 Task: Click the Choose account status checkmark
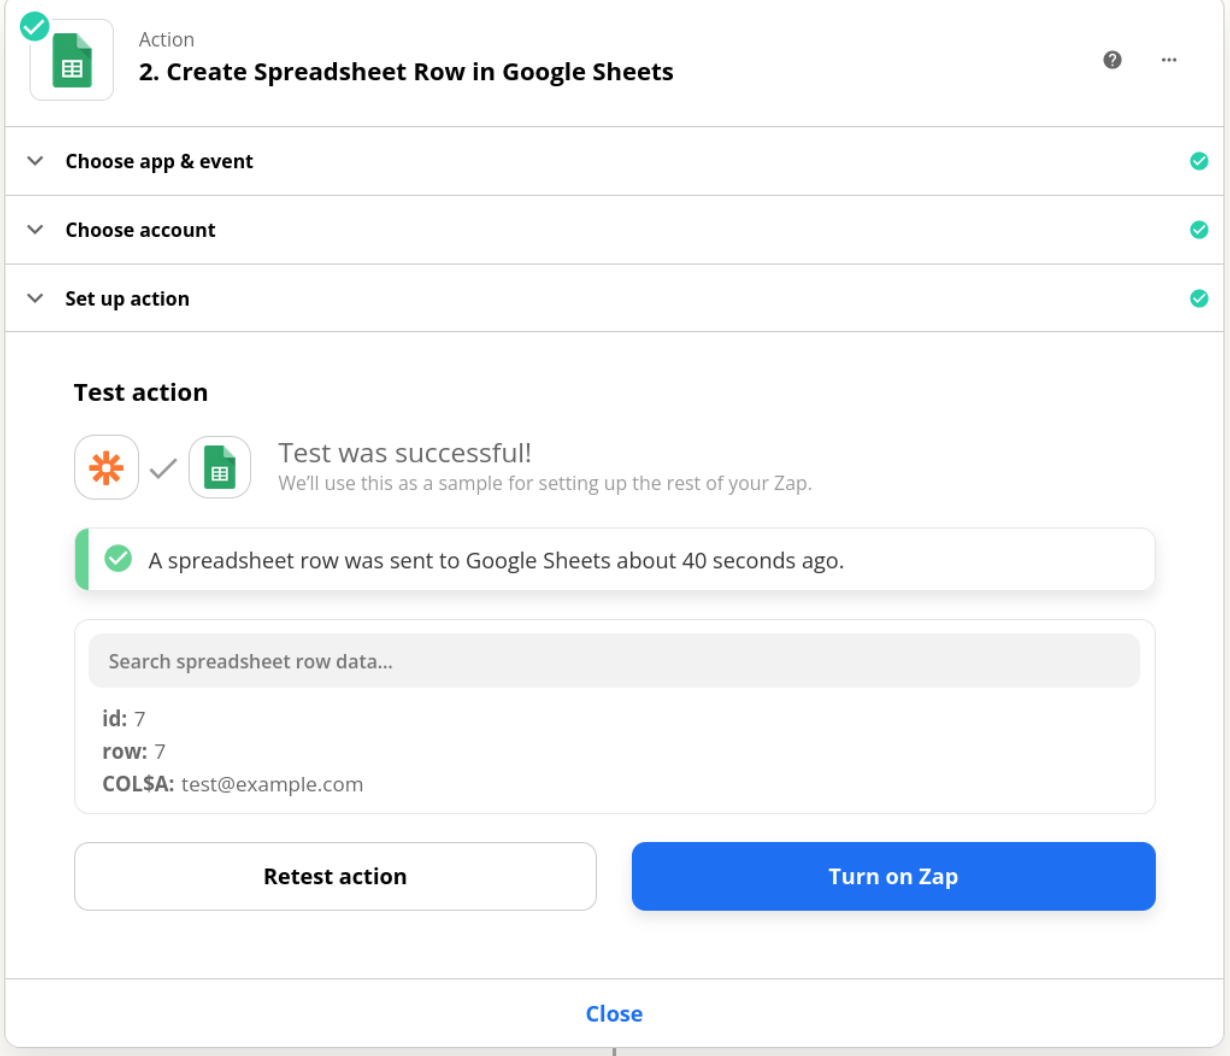pos(1199,230)
